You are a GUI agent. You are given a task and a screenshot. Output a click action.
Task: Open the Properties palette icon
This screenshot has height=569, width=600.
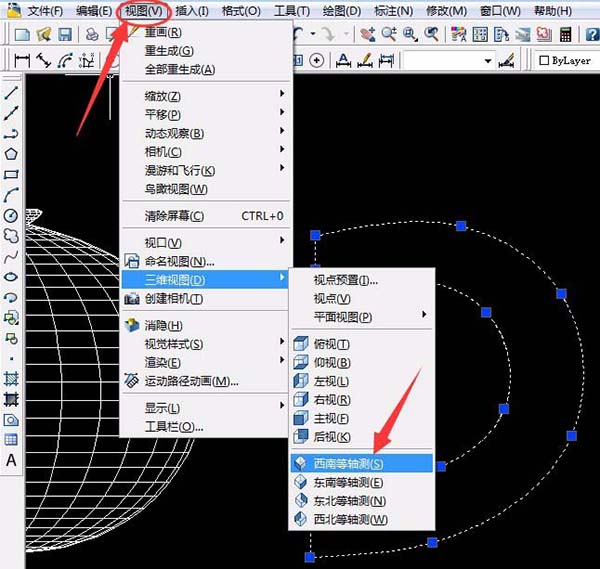458,35
